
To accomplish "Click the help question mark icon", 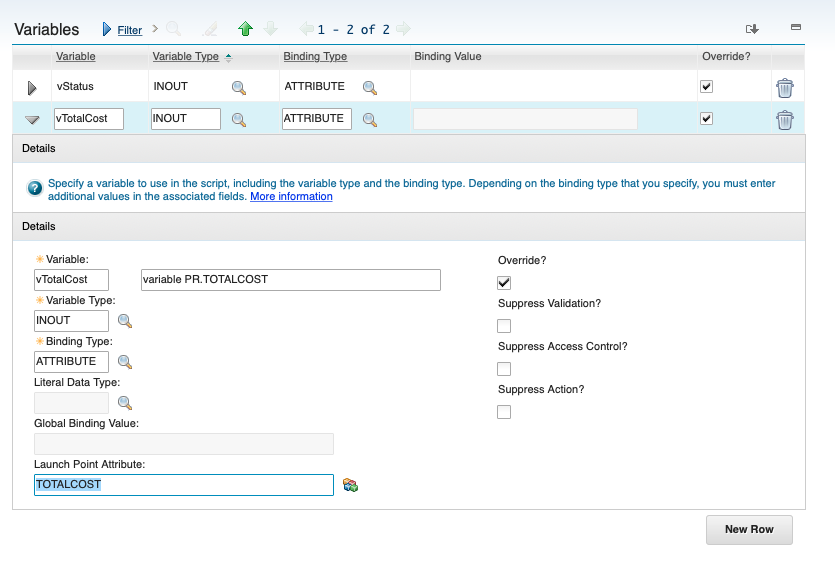I will tap(35, 188).
